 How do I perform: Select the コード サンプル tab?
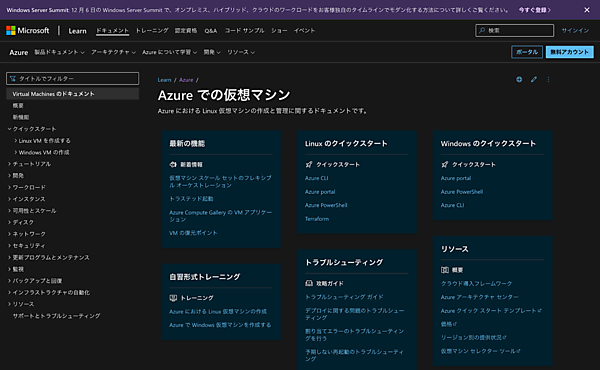(x=244, y=30)
